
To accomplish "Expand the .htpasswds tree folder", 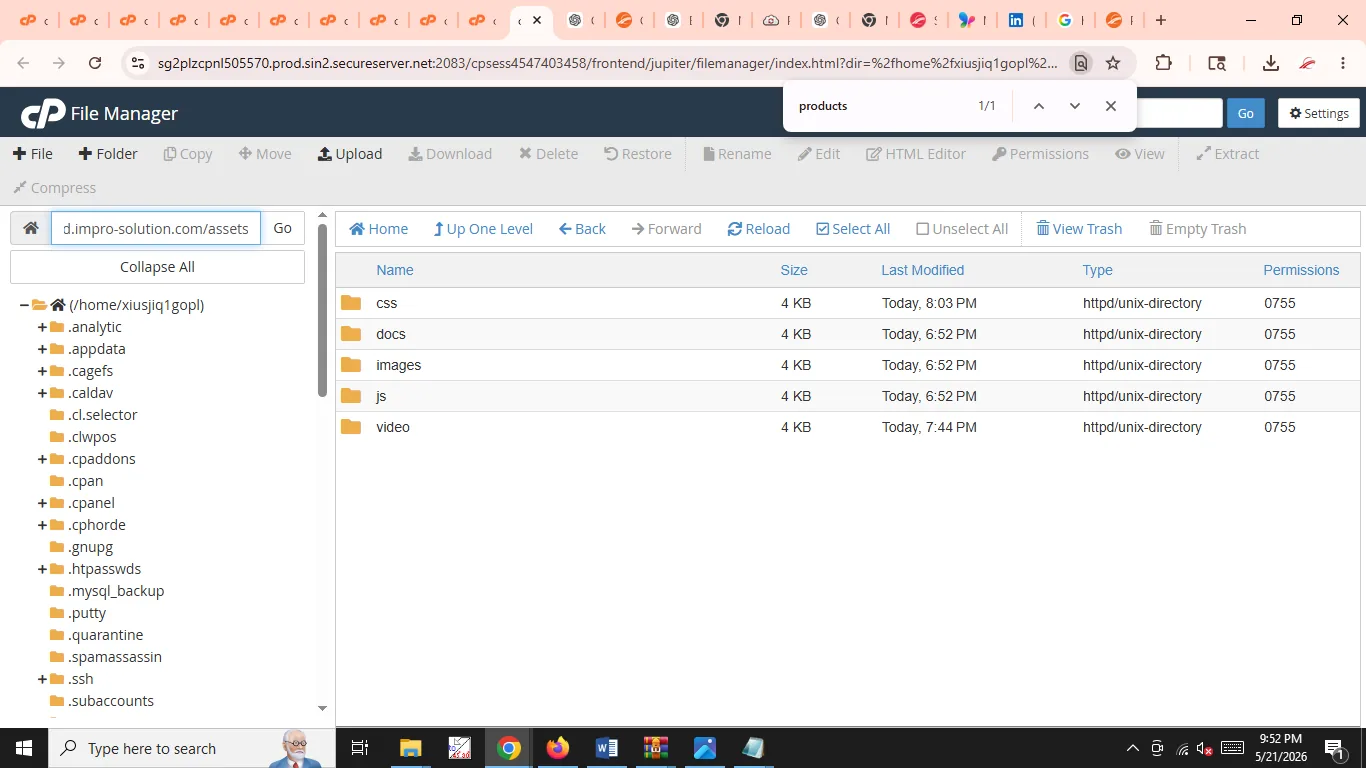I will [x=42, y=569].
